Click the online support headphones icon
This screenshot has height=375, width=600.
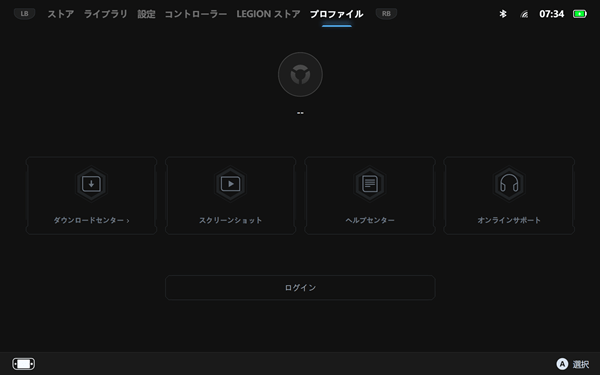tap(509, 184)
